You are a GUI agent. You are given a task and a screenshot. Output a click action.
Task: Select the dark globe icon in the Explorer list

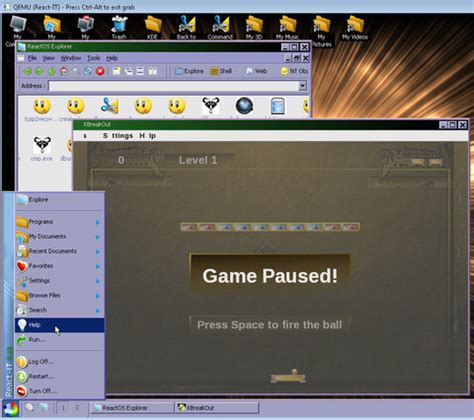[x=244, y=106]
